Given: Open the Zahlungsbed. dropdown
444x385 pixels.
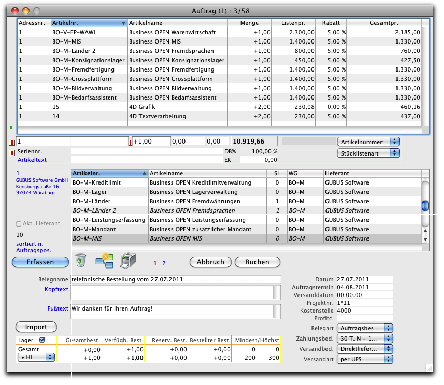Looking at the screenshot, I should [365, 338].
